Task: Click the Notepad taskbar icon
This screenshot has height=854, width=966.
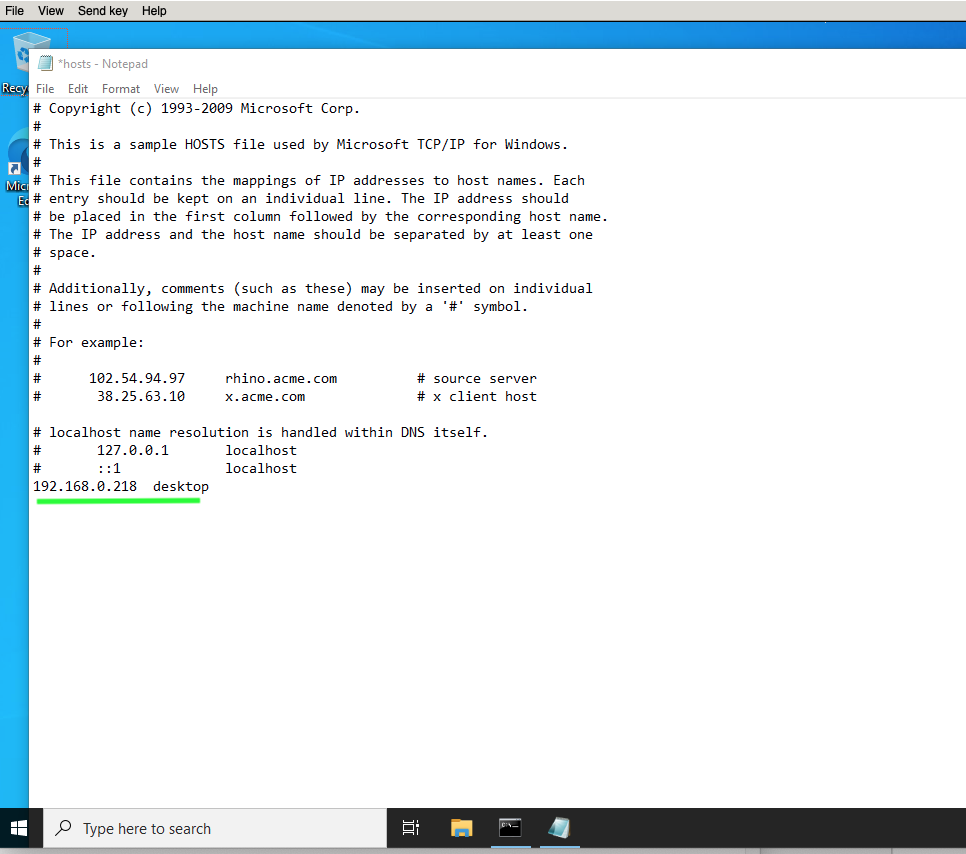Action: [x=559, y=828]
